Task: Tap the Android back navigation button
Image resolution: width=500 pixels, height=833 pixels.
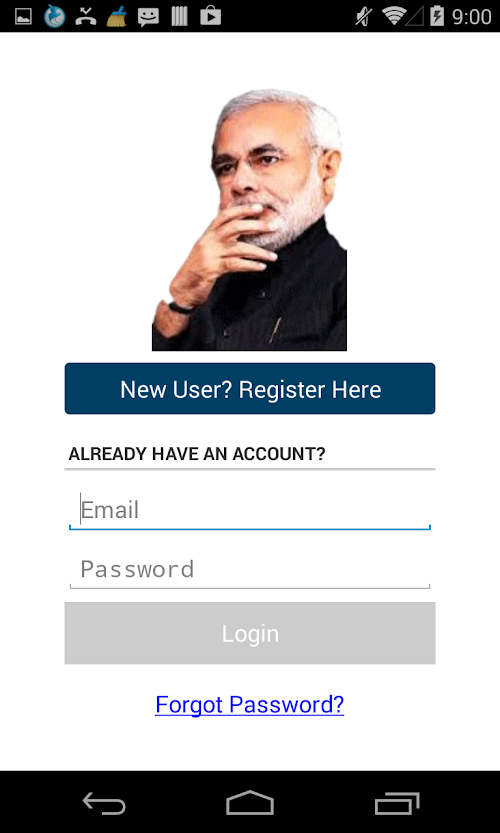Action: [x=104, y=803]
